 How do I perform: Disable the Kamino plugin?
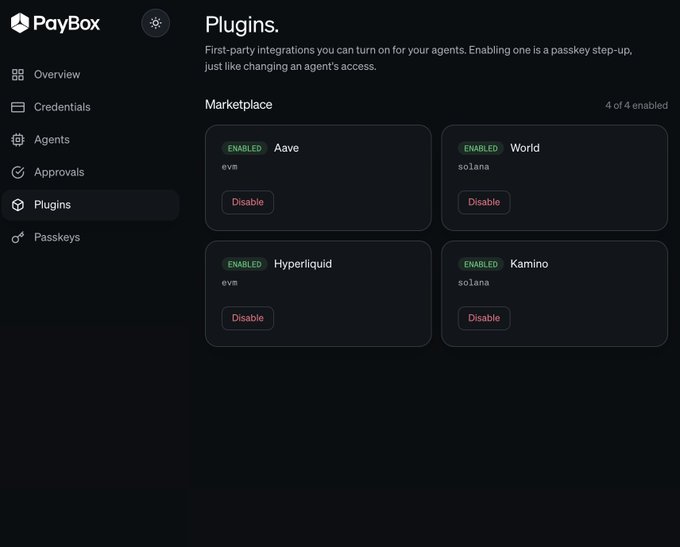tap(484, 318)
